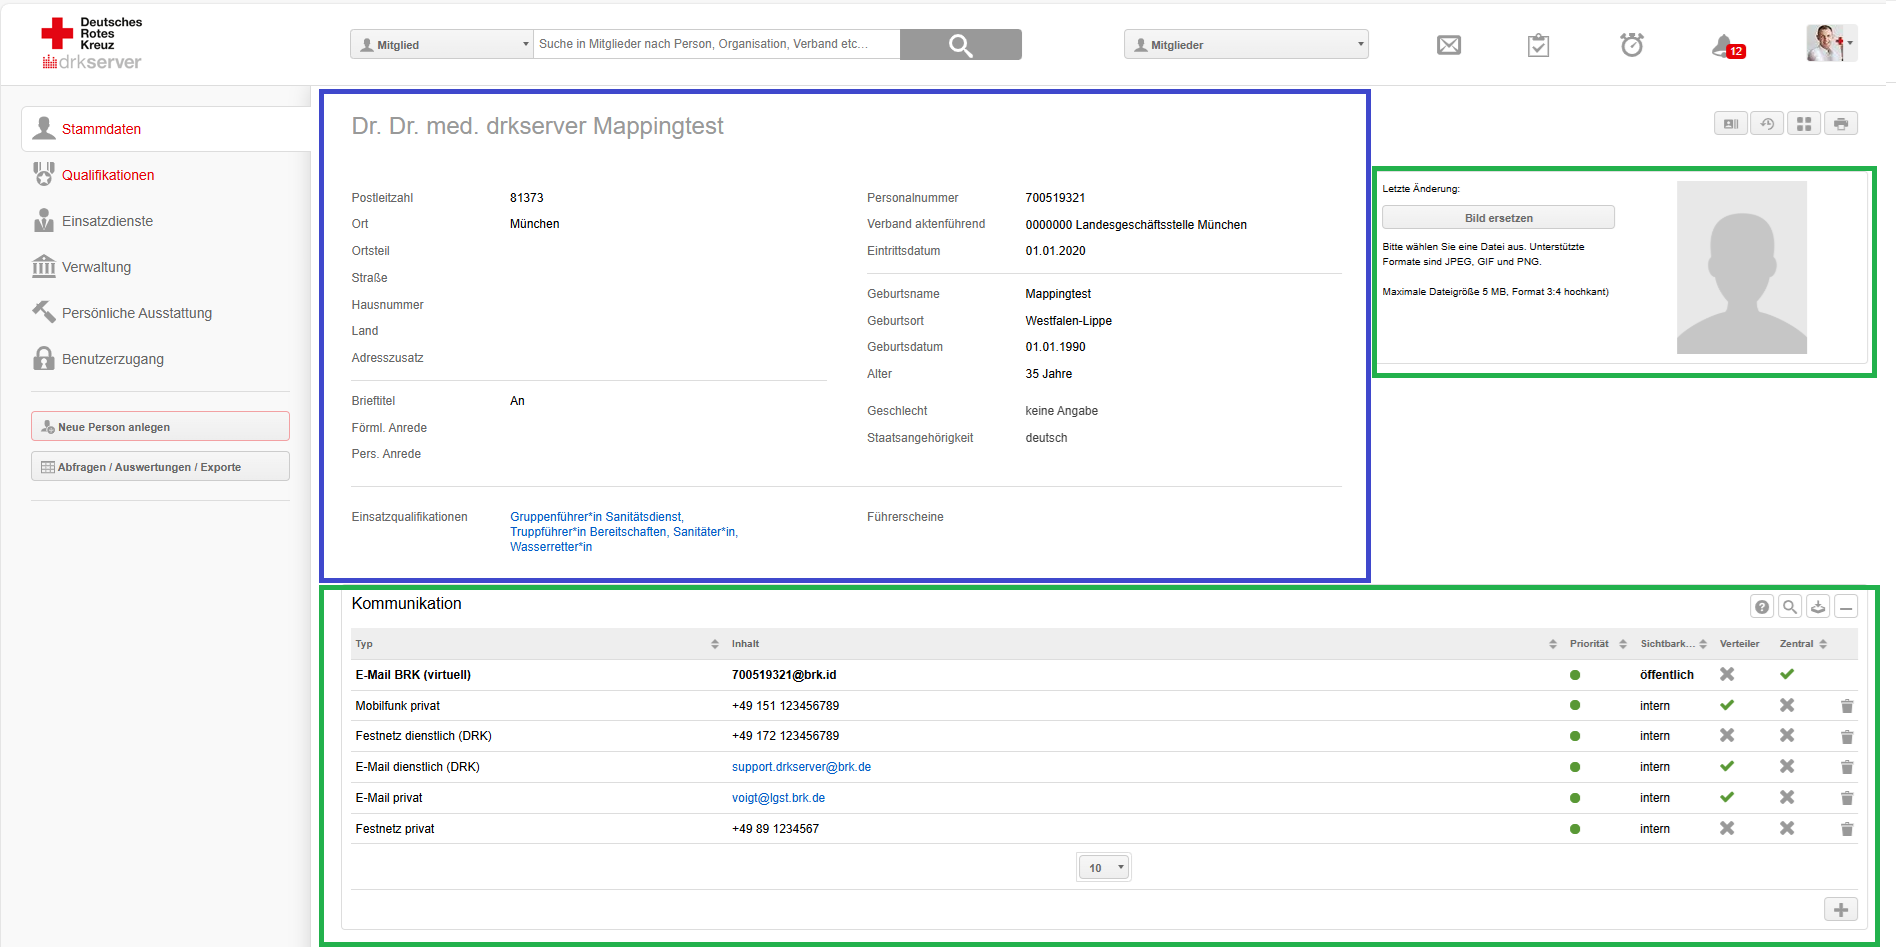Open the clipboard tasks icon
Image resolution: width=1896 pixels, height=947 pixels.
1538,45
